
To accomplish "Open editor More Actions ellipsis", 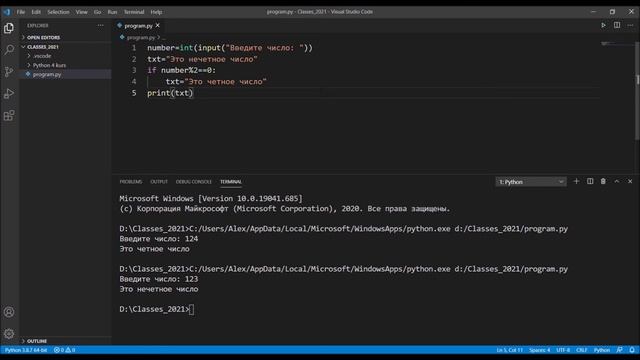I will pos(630,25).
